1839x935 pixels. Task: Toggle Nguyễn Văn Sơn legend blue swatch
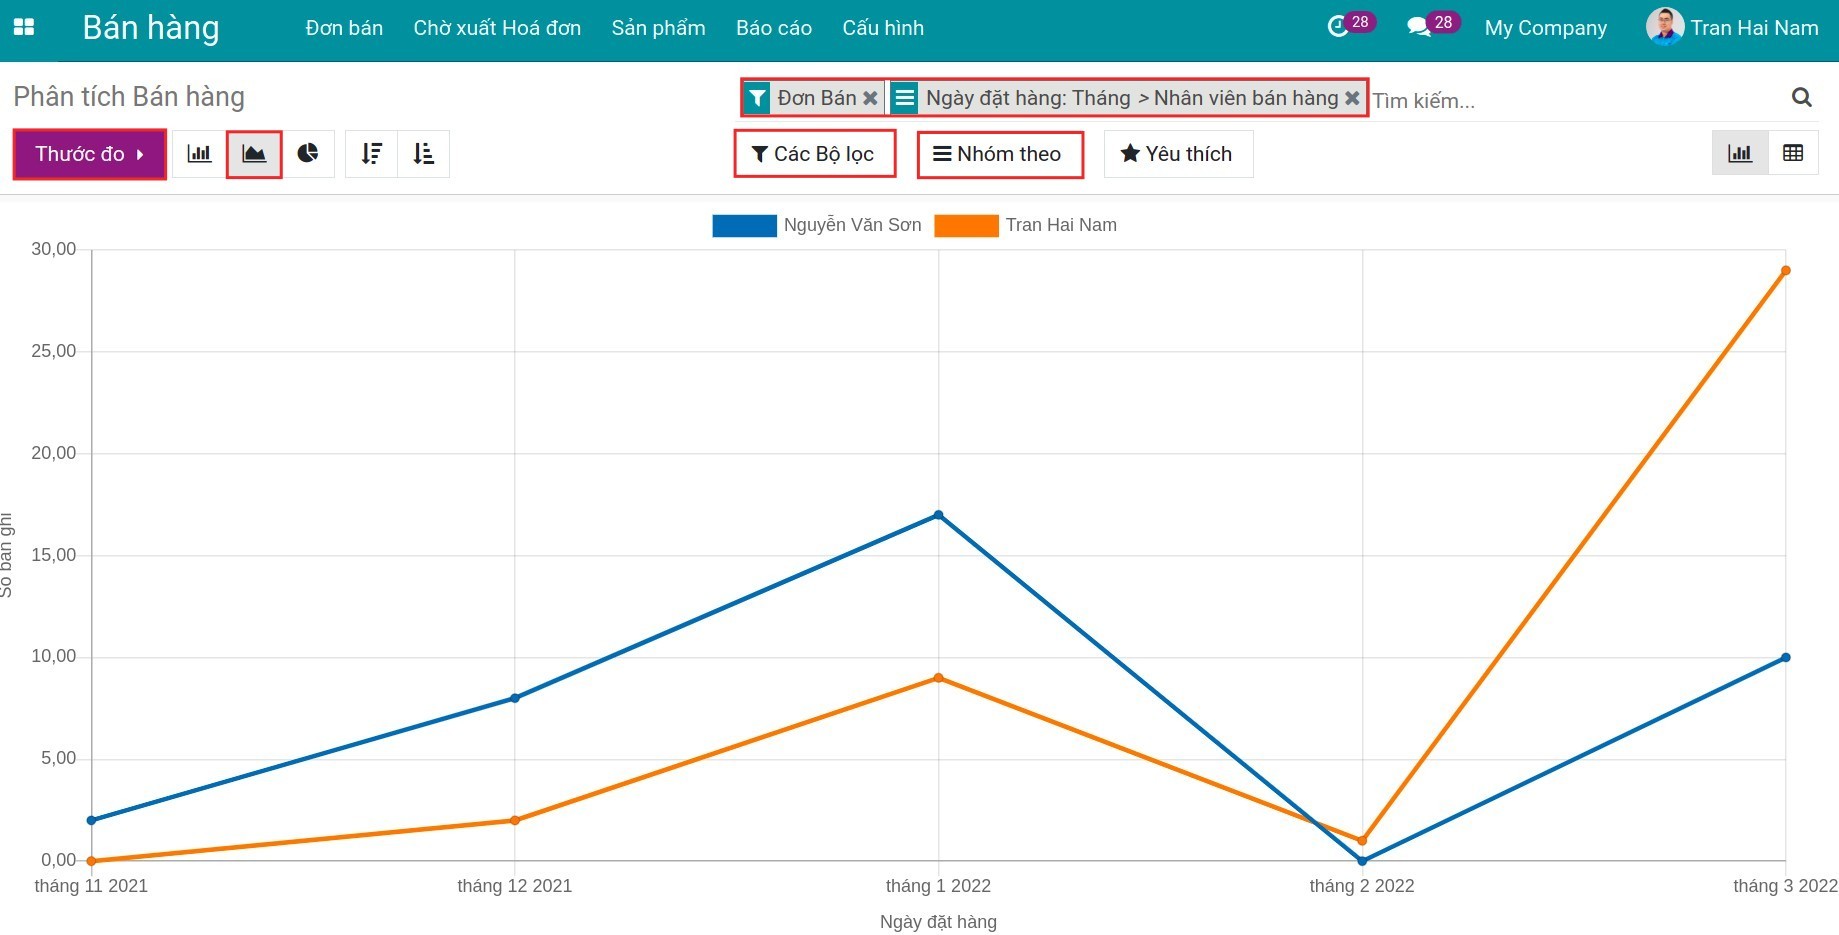[744, 226]
